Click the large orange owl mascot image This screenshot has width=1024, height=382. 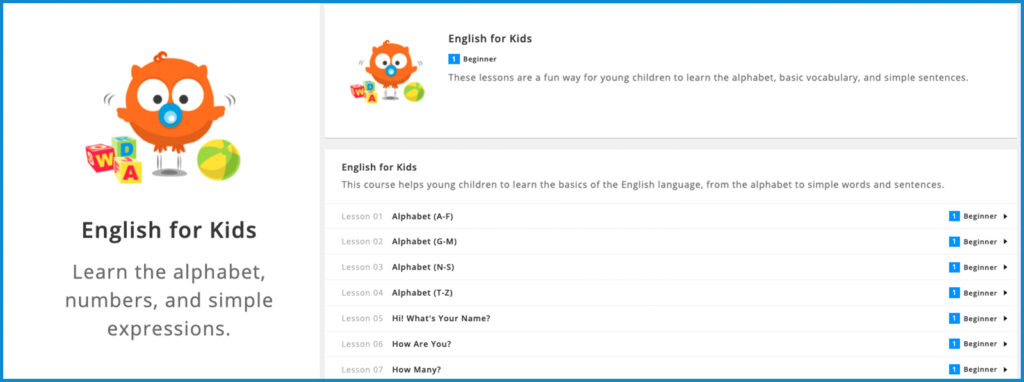163,118
